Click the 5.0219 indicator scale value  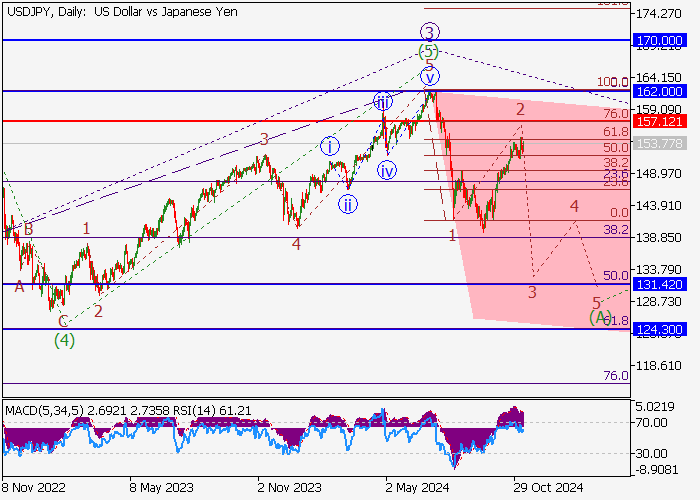[655, 407]
